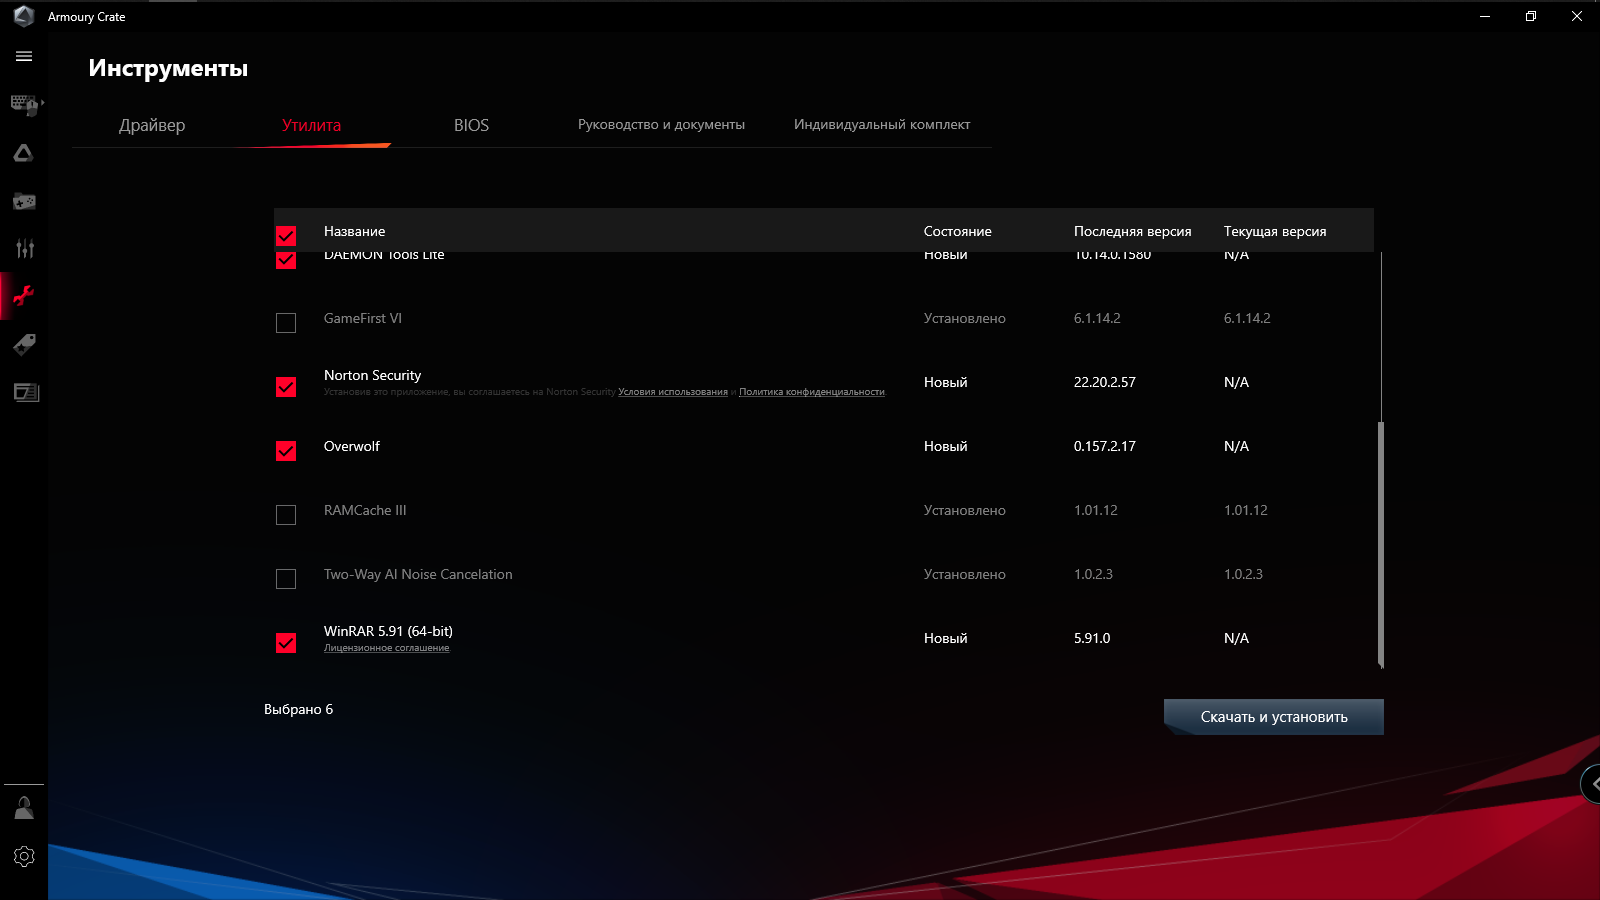Image resolution: width=1600 pixels, height=900 pixels.
Task: Go to Руководство и документы tab
Action: (661, 125)
